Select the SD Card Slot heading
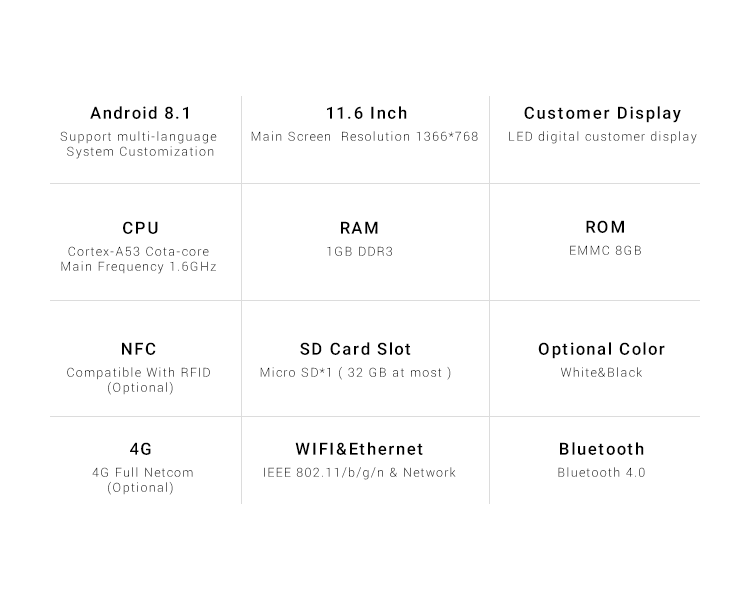 pyautogui.click(x=355, y=349)
